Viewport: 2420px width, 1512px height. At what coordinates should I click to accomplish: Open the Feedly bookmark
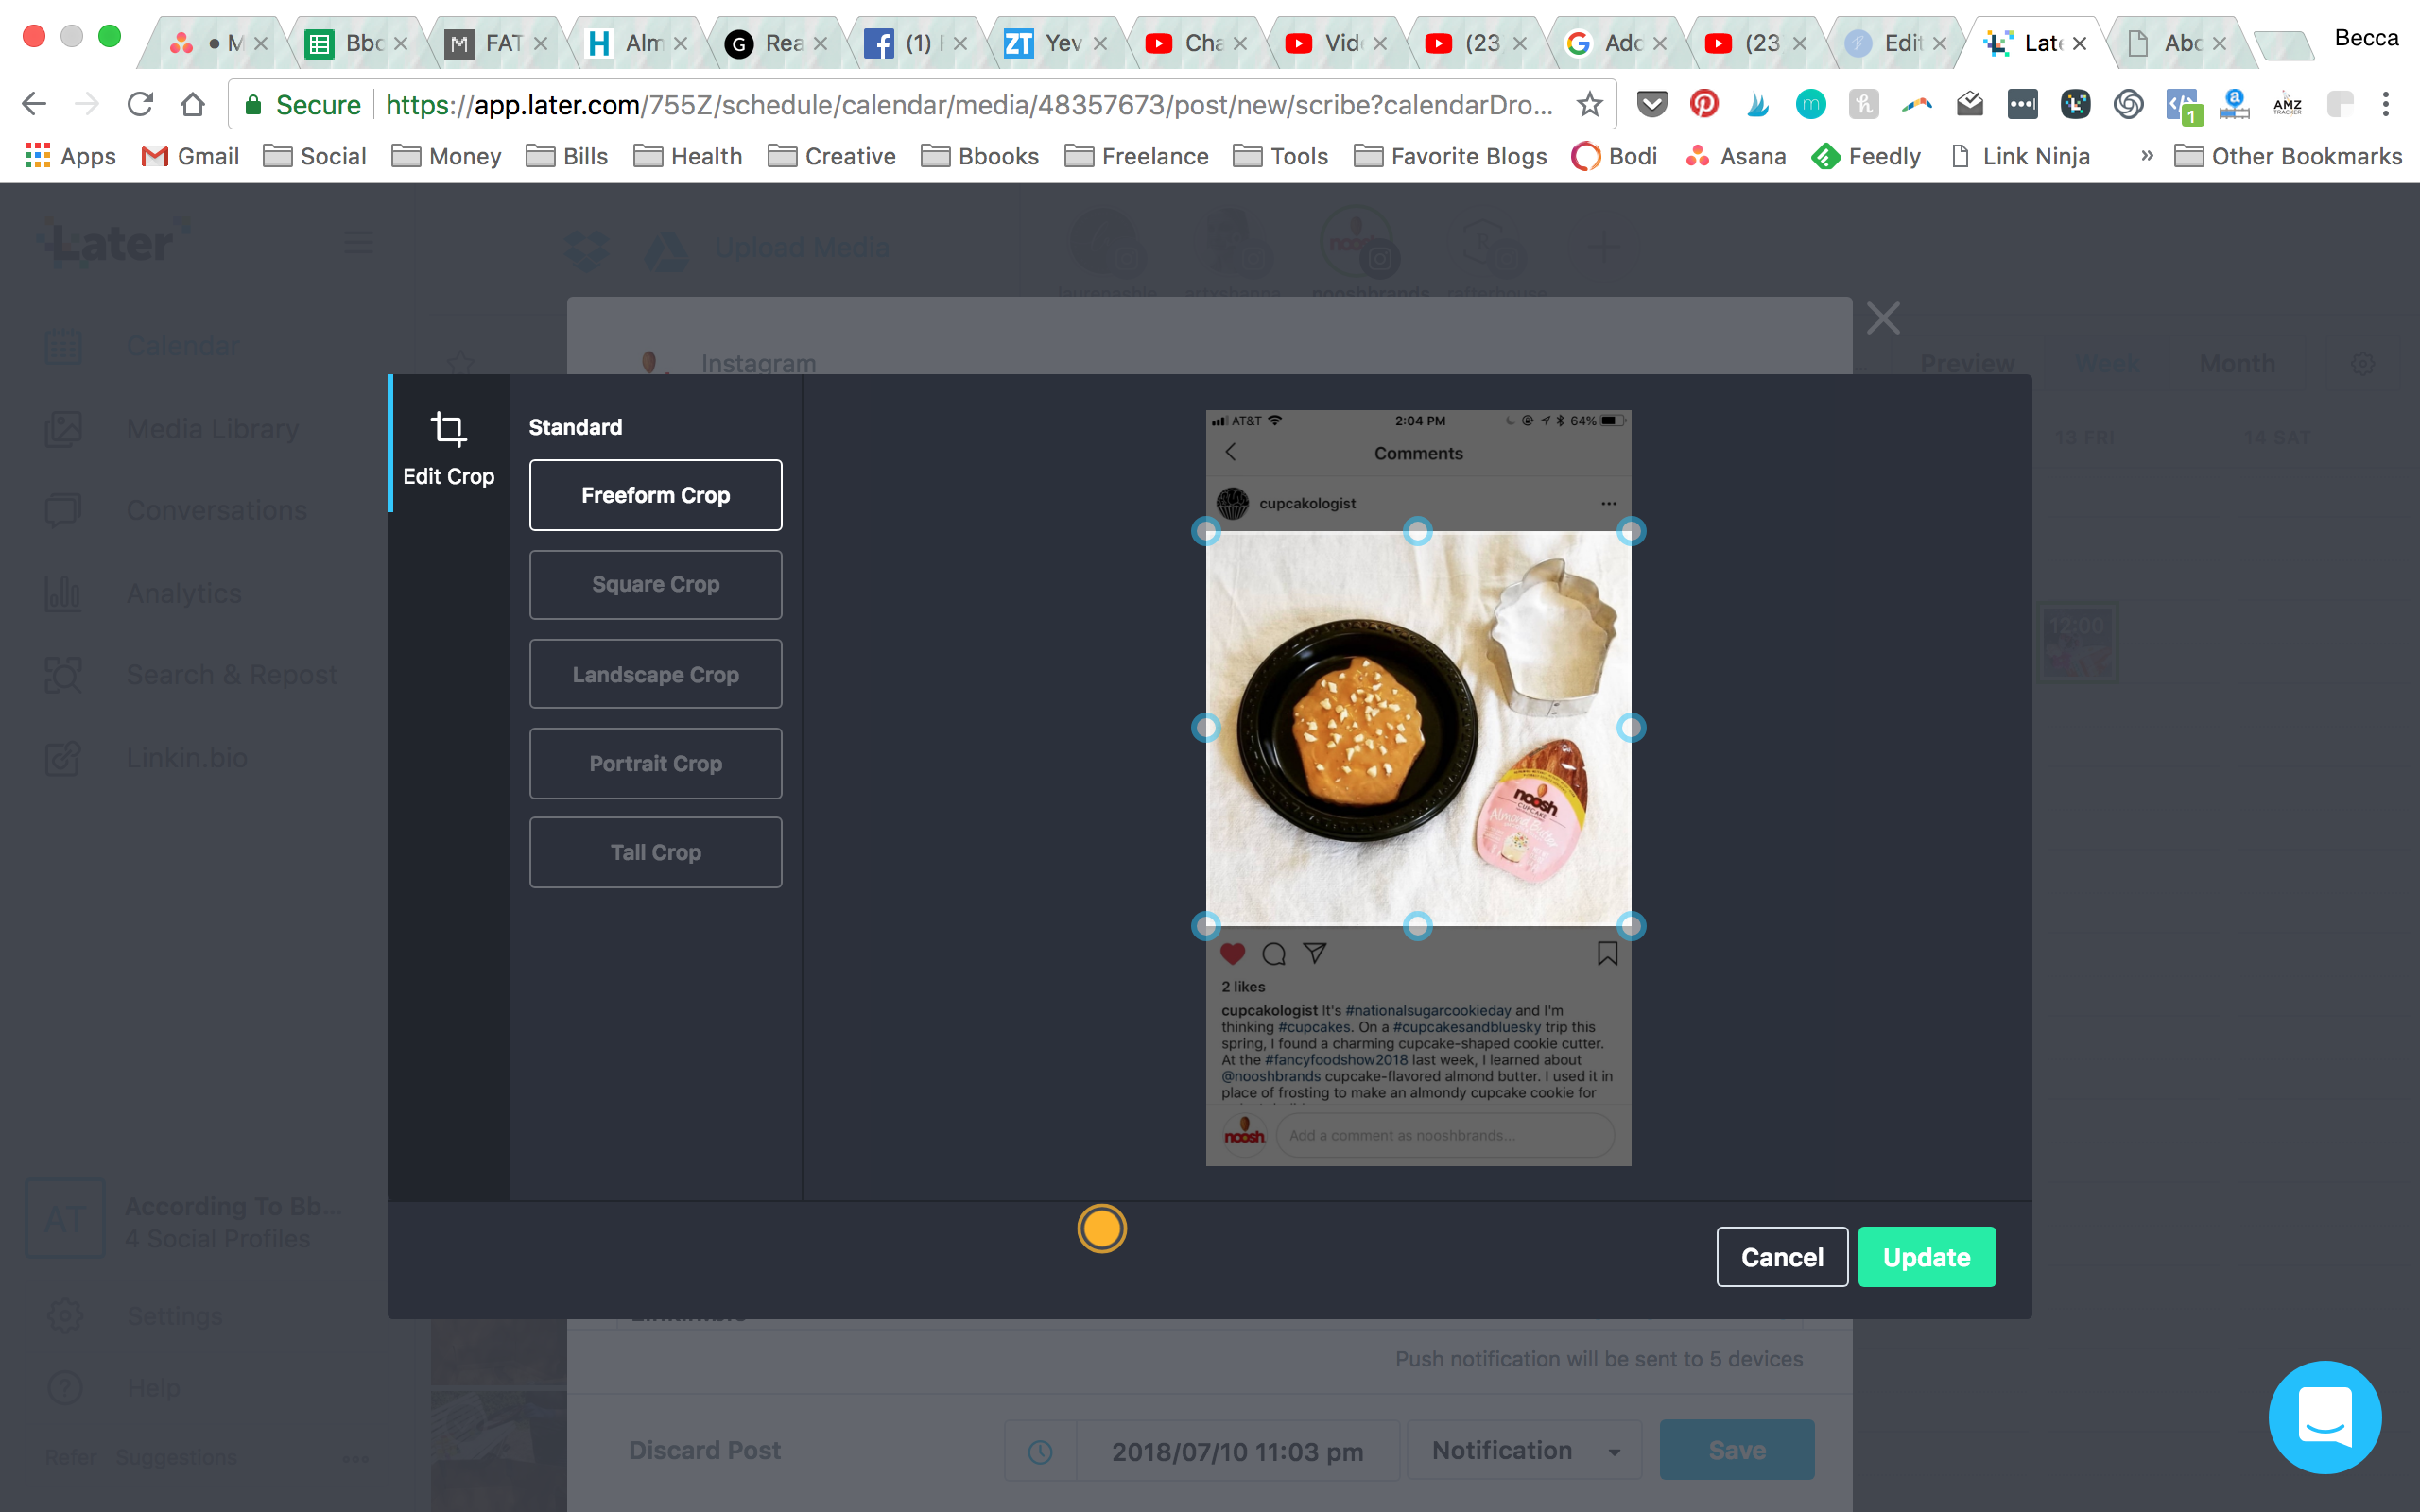point(1867,156)
